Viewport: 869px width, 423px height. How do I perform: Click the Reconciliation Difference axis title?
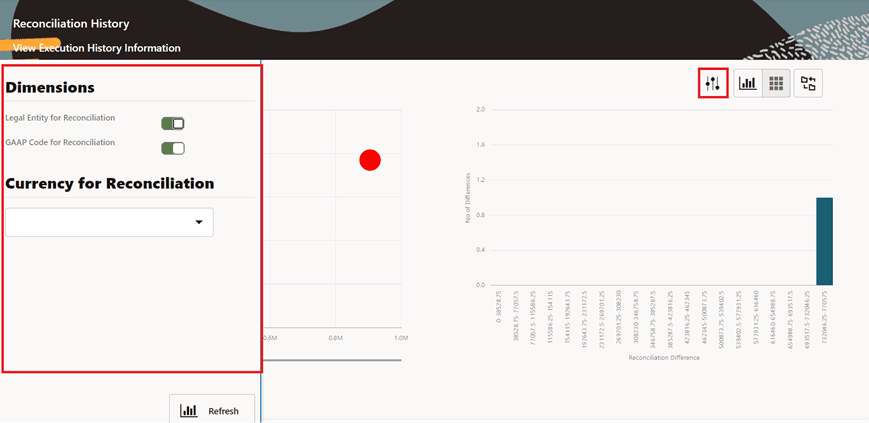click(x=664, y=358)
